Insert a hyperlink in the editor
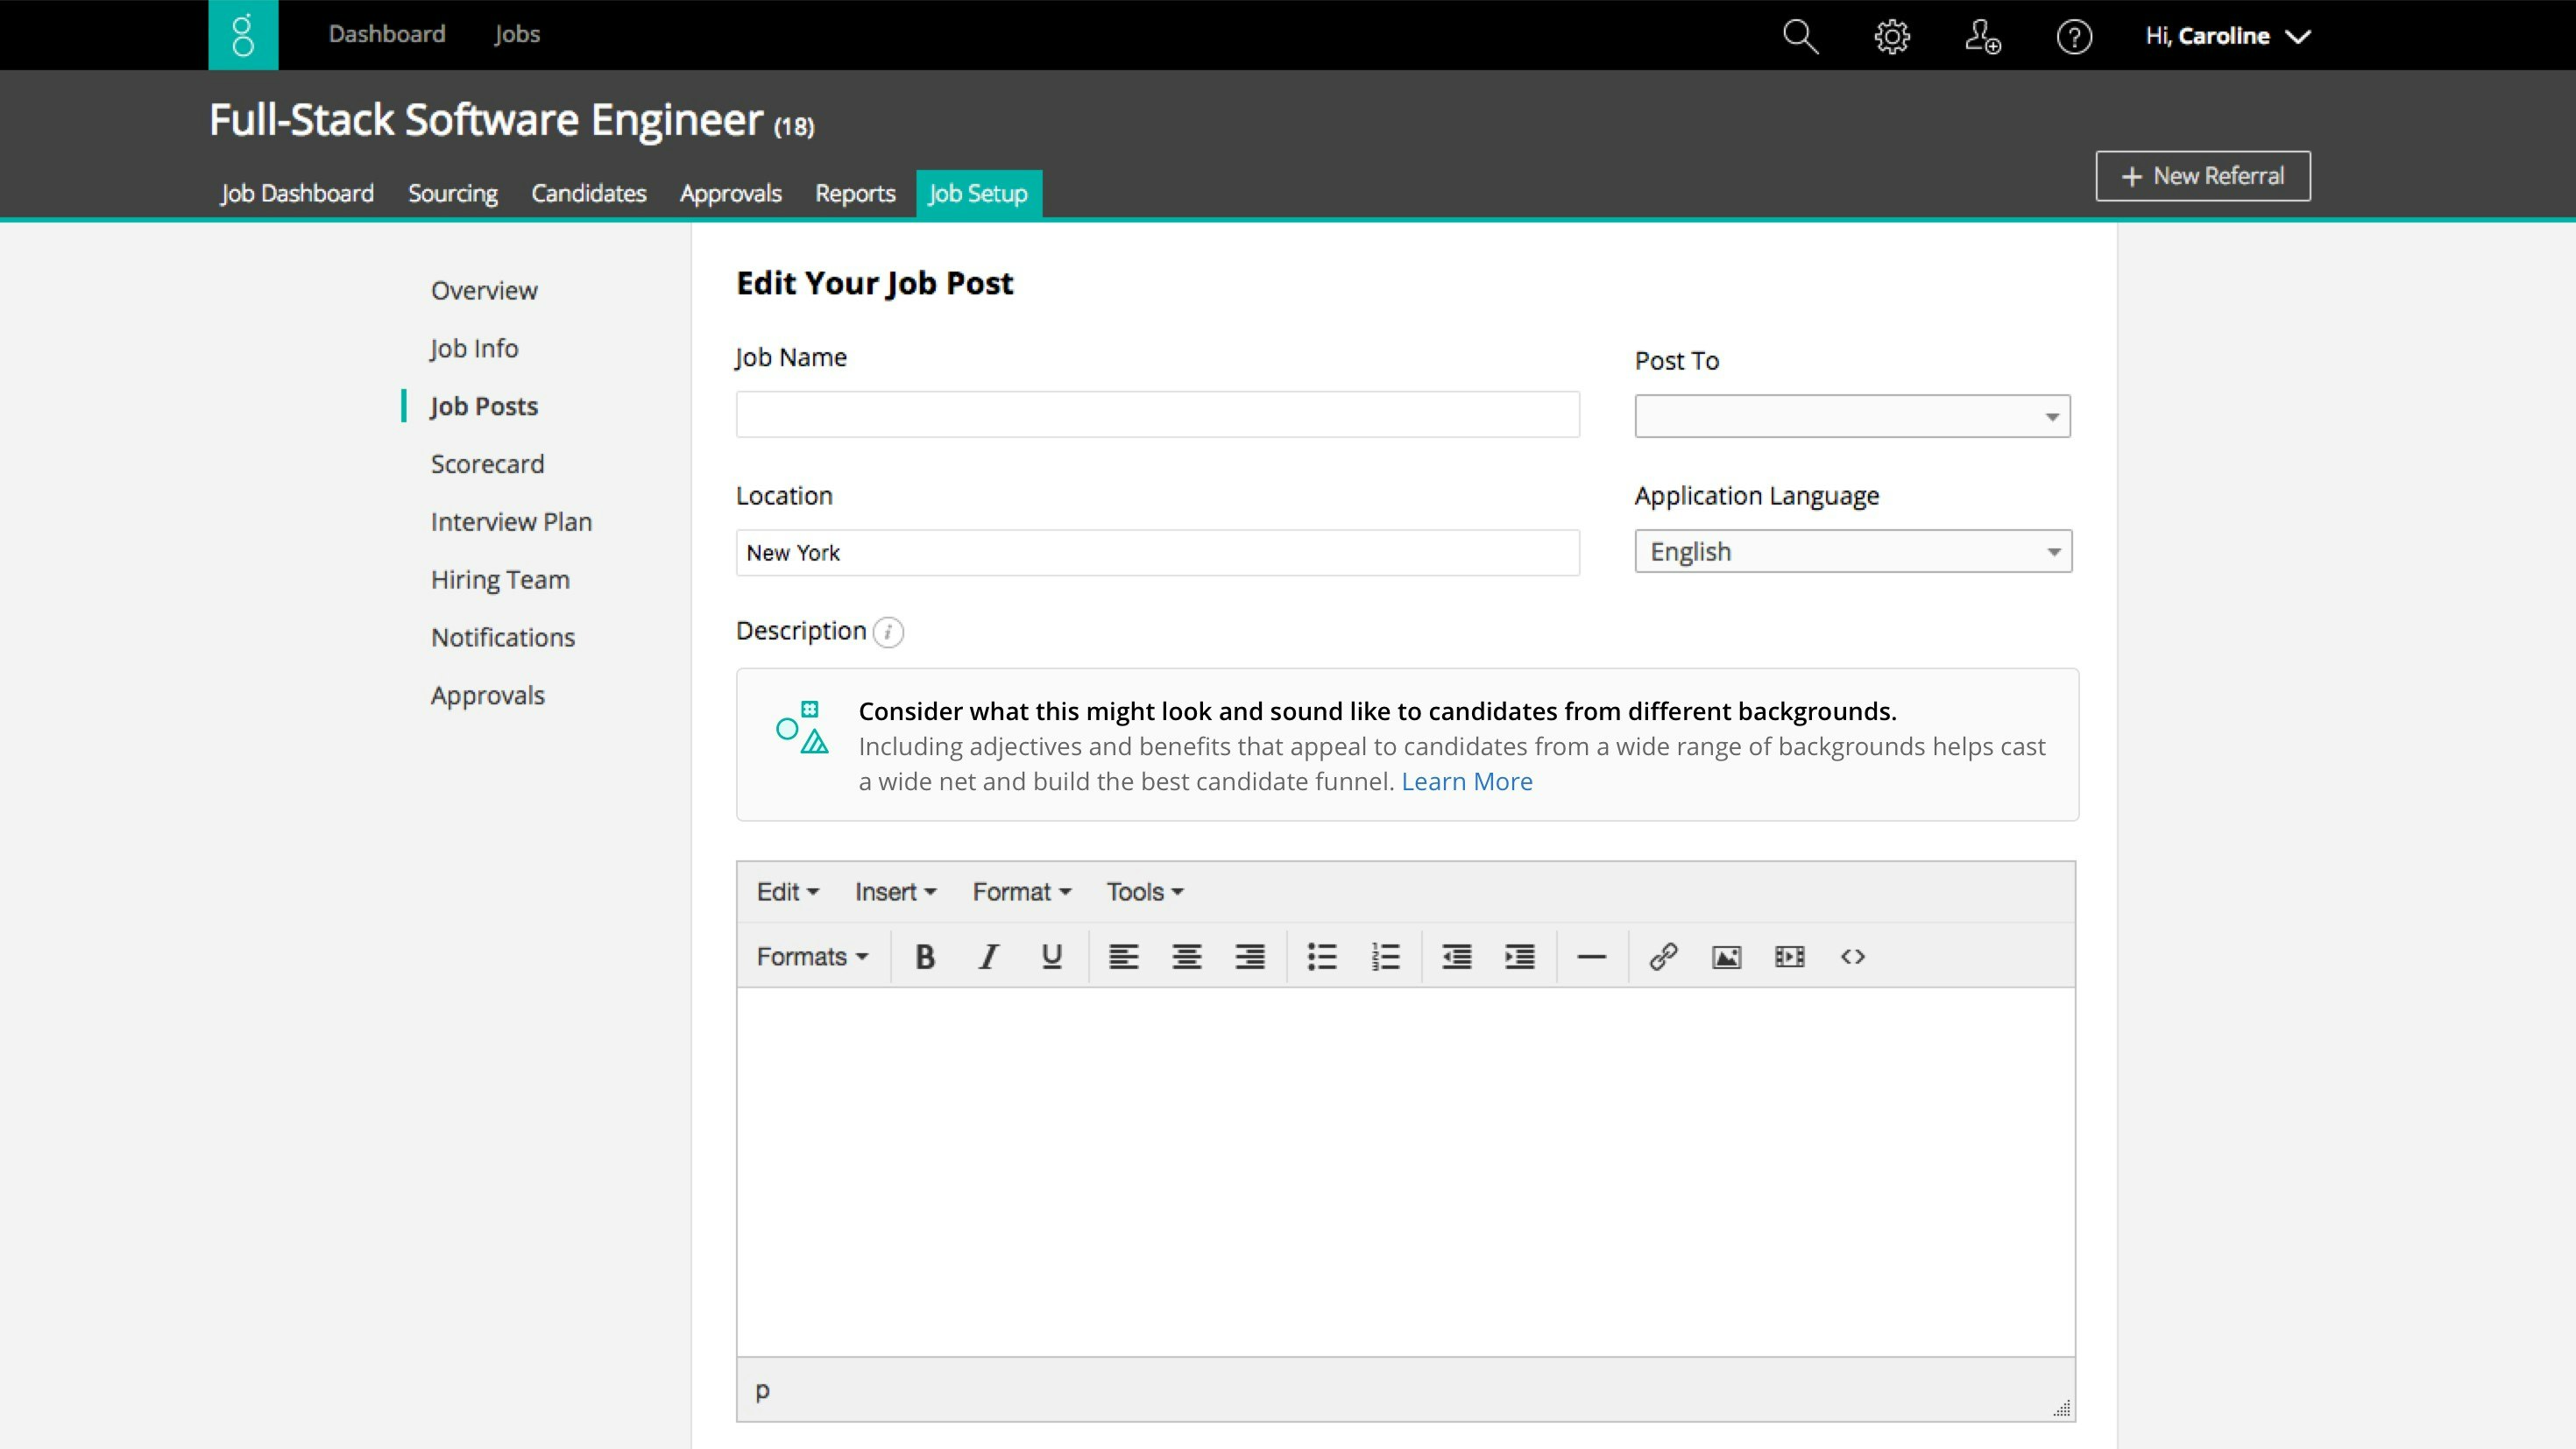Viewport: 2576px width, 1449px height. pyautogui.click(x=1661, y=956)
